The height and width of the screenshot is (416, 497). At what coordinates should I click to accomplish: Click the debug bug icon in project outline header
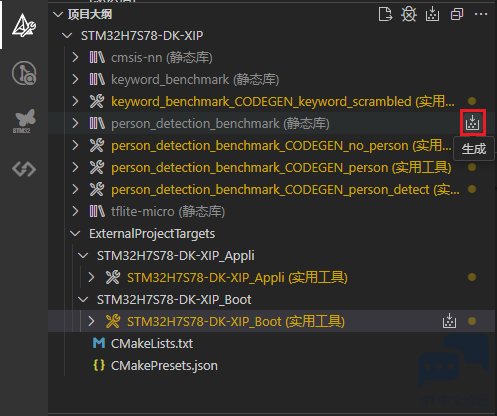tap(409, 14)
